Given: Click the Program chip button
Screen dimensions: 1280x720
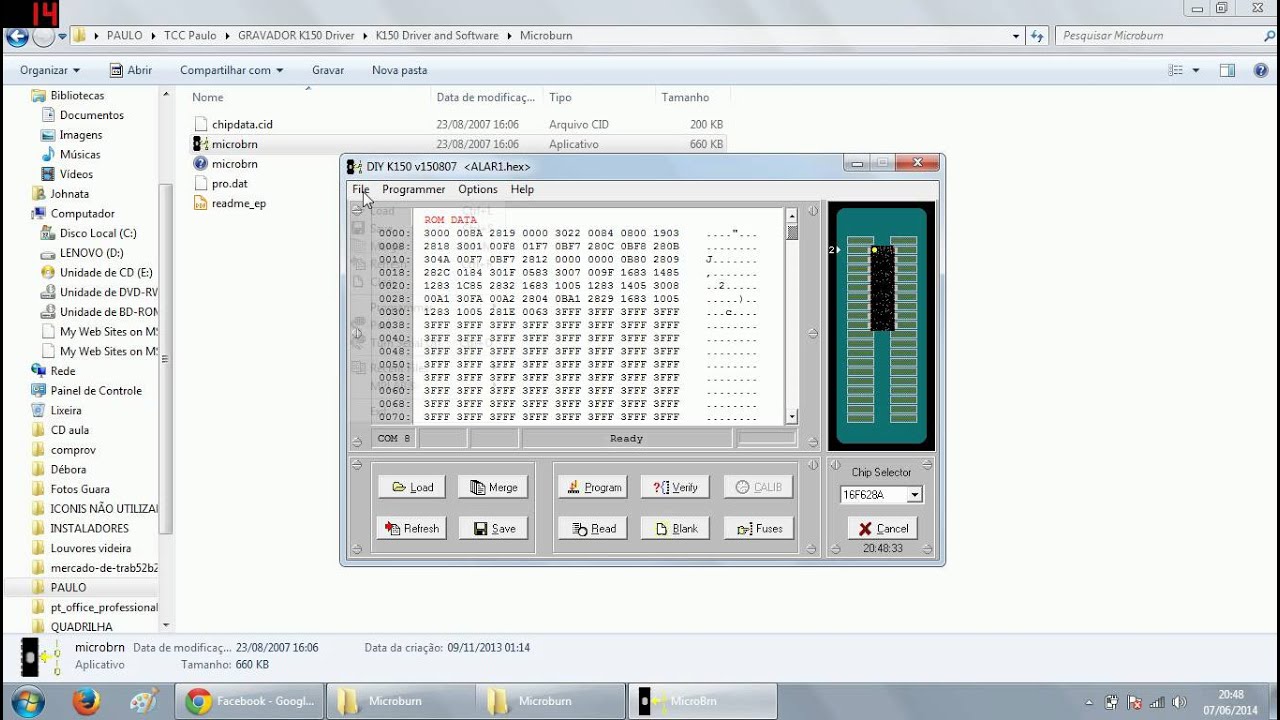Looking at the screenshot, I should point(593,487).
